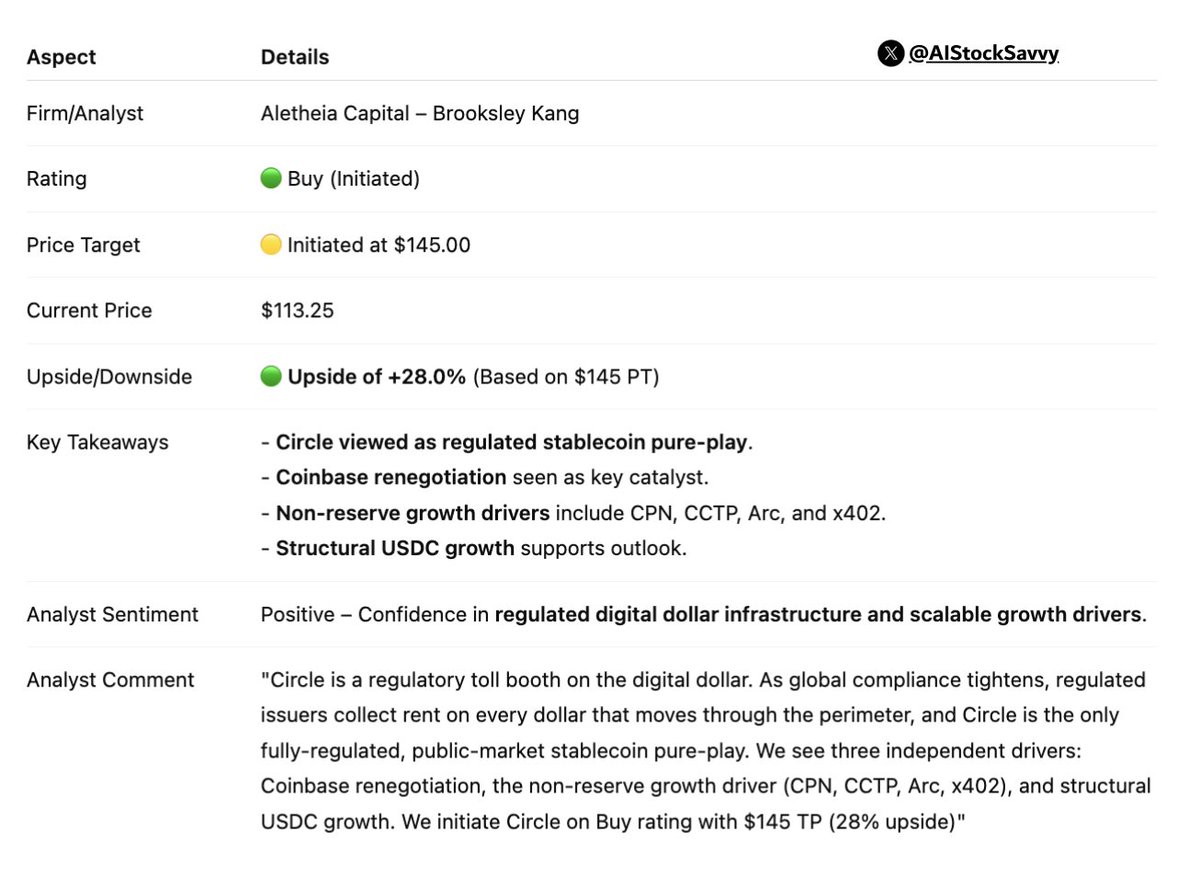Click Aletheia Capital – Brooksley Kang text
Viewport: 1200px width, 877px height.
pyautogui.click(x=420, y=113)
